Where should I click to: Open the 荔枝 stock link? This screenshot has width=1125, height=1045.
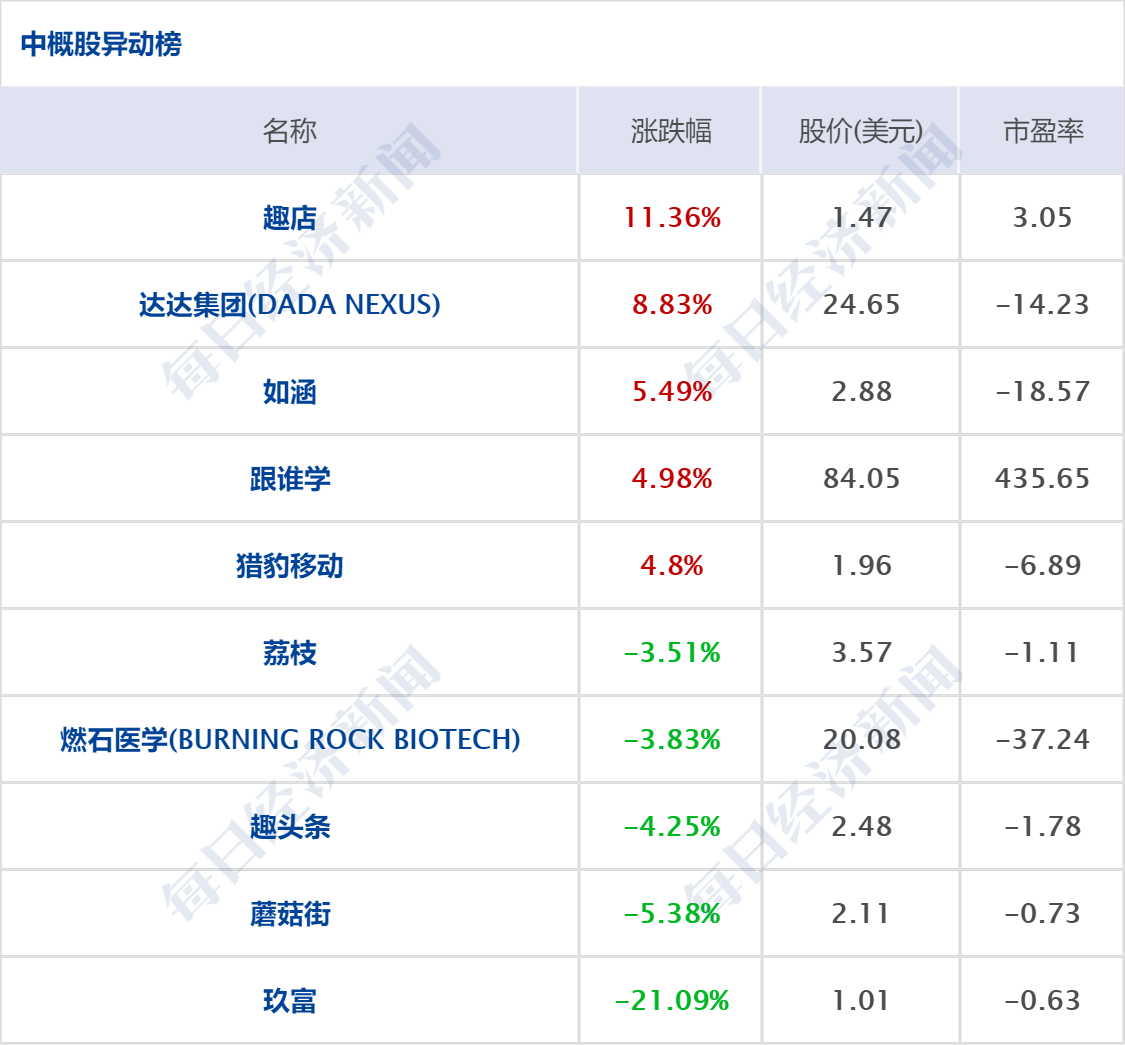click(x=289, y=653)
